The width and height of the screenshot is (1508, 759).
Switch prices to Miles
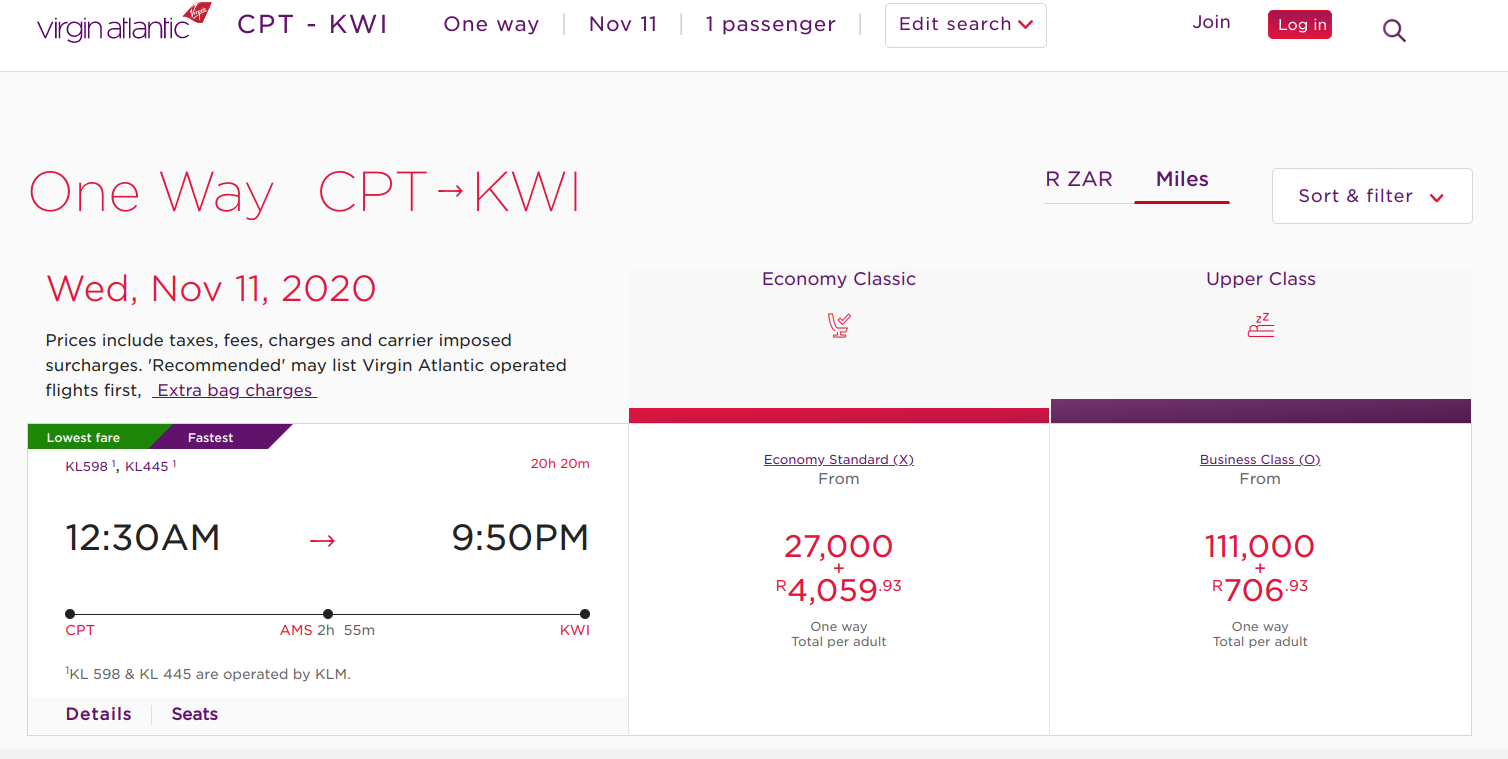click(1182, 180)
